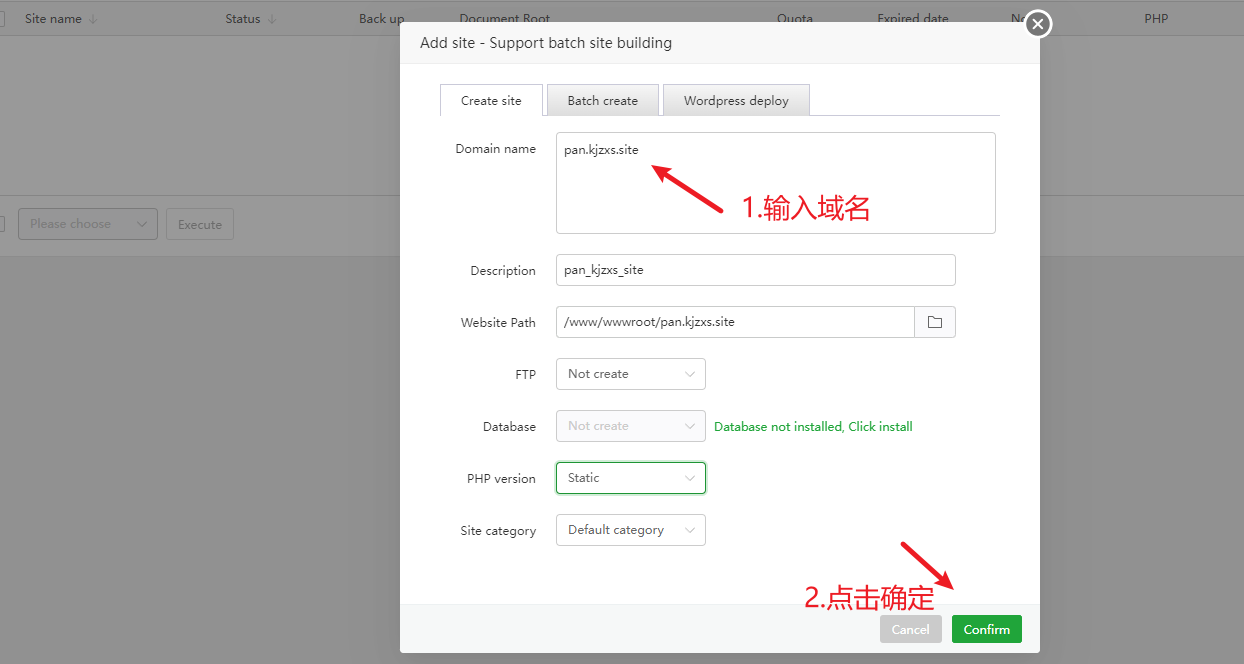
Task: Sort by Status column arrow
Action: [x=272, y=19]
